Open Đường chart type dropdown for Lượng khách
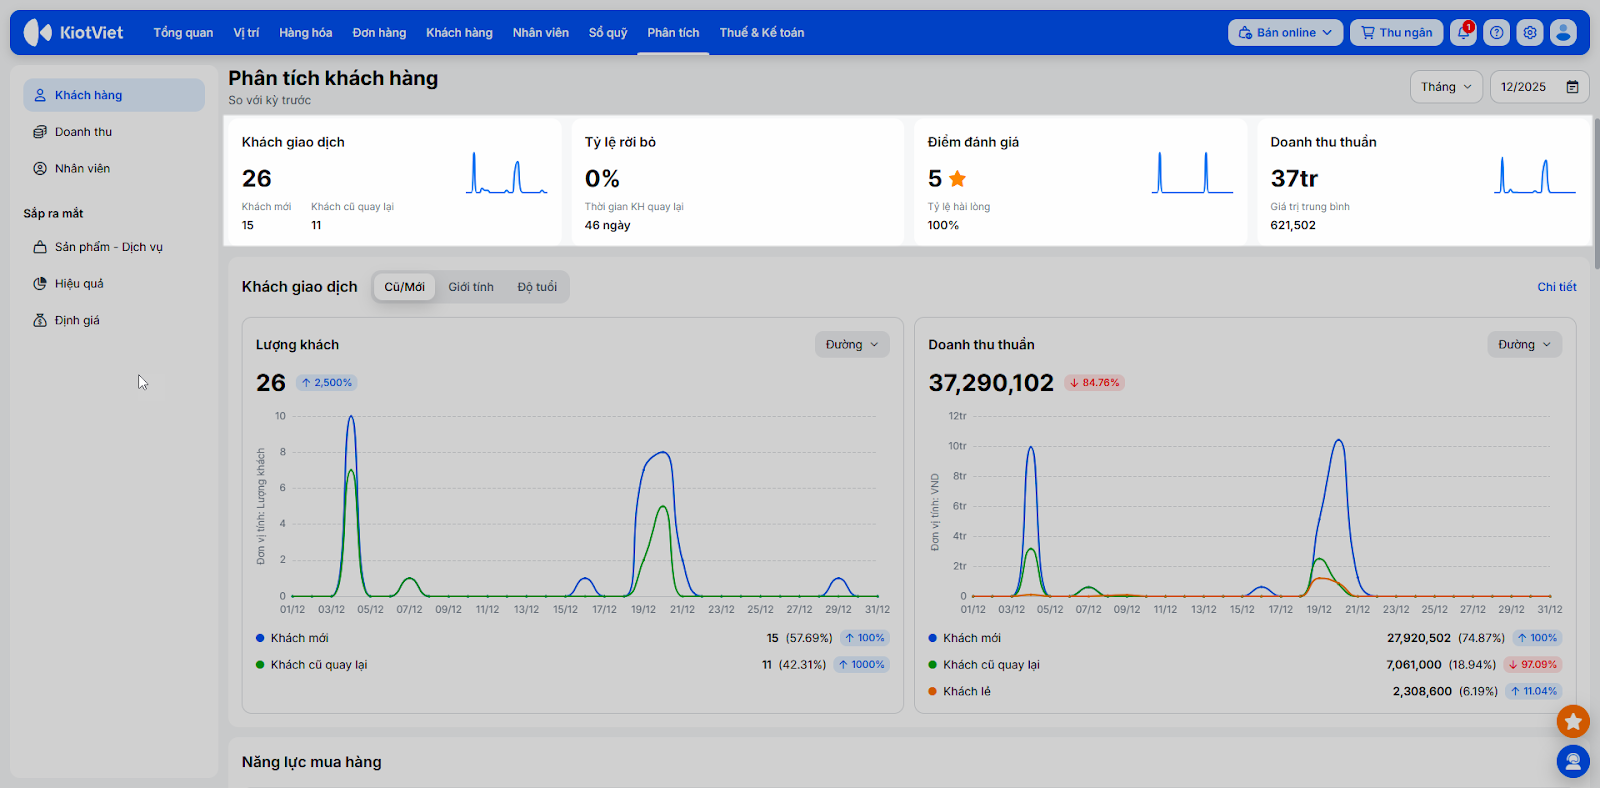Image resolution: width=1600 pixels, height=788 pixels. [x=852, y=345]
